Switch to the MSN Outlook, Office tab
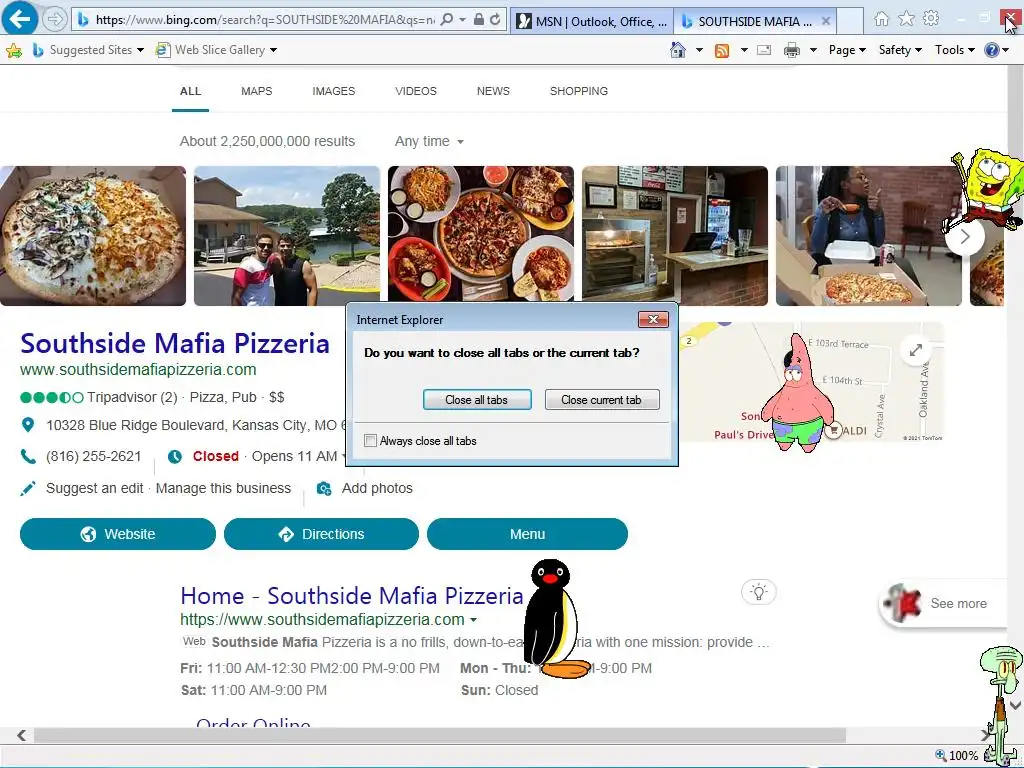The width and height of the screenshot is (1024, 768). tap(592, 22)
